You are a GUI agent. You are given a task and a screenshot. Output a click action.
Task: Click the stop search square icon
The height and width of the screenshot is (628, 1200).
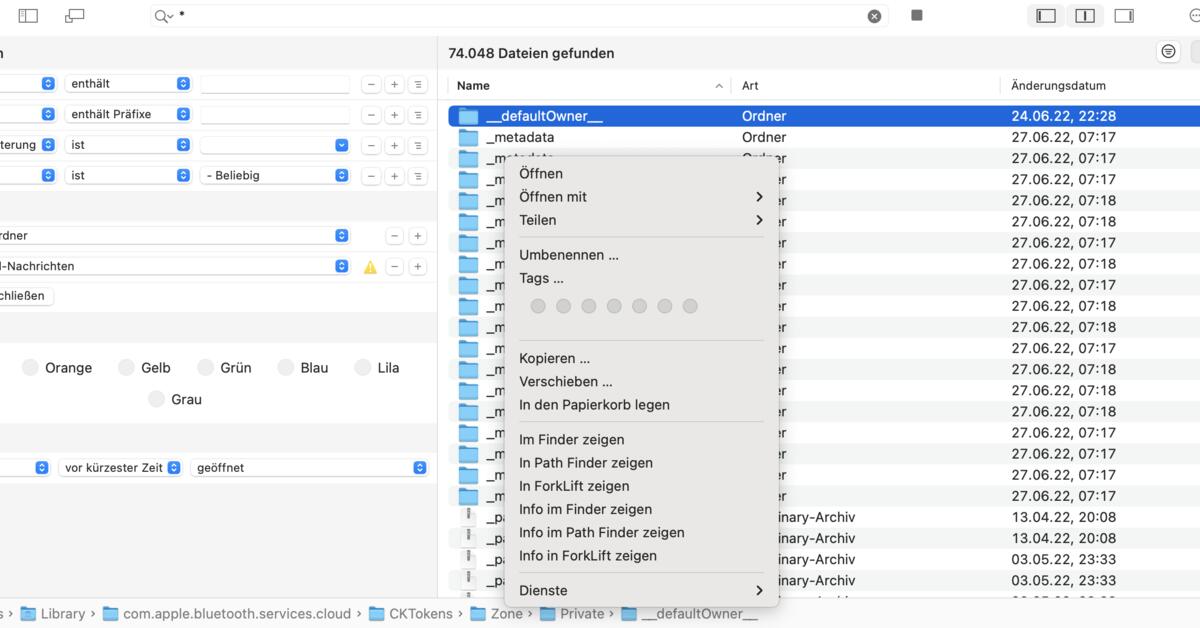point(917,15)
